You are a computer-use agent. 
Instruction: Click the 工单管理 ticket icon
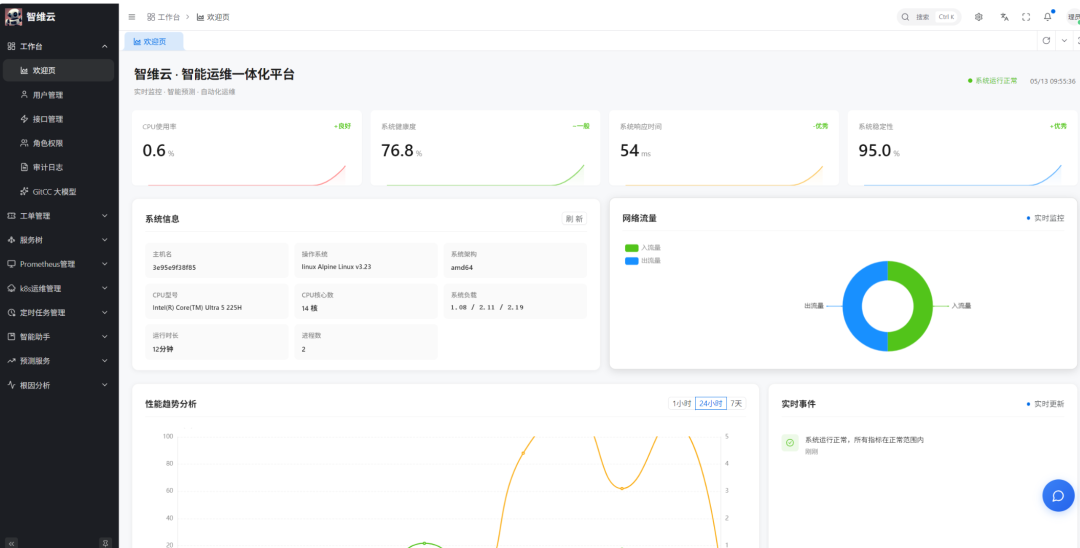click(x=11, y=215)
